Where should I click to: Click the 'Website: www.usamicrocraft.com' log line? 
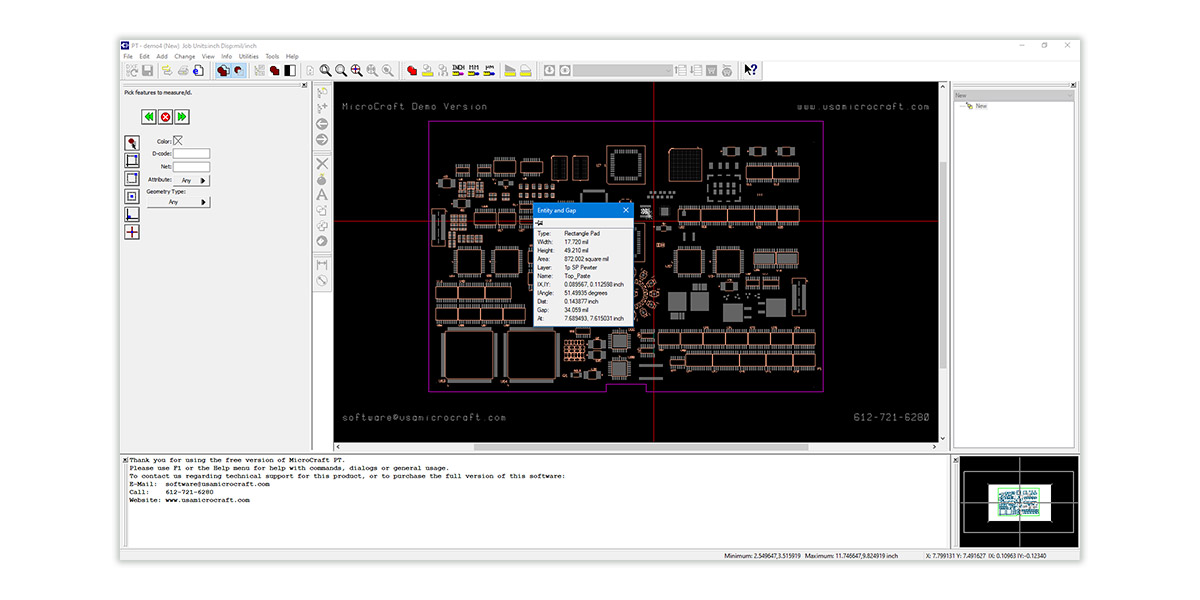click(x=189, y=500)
